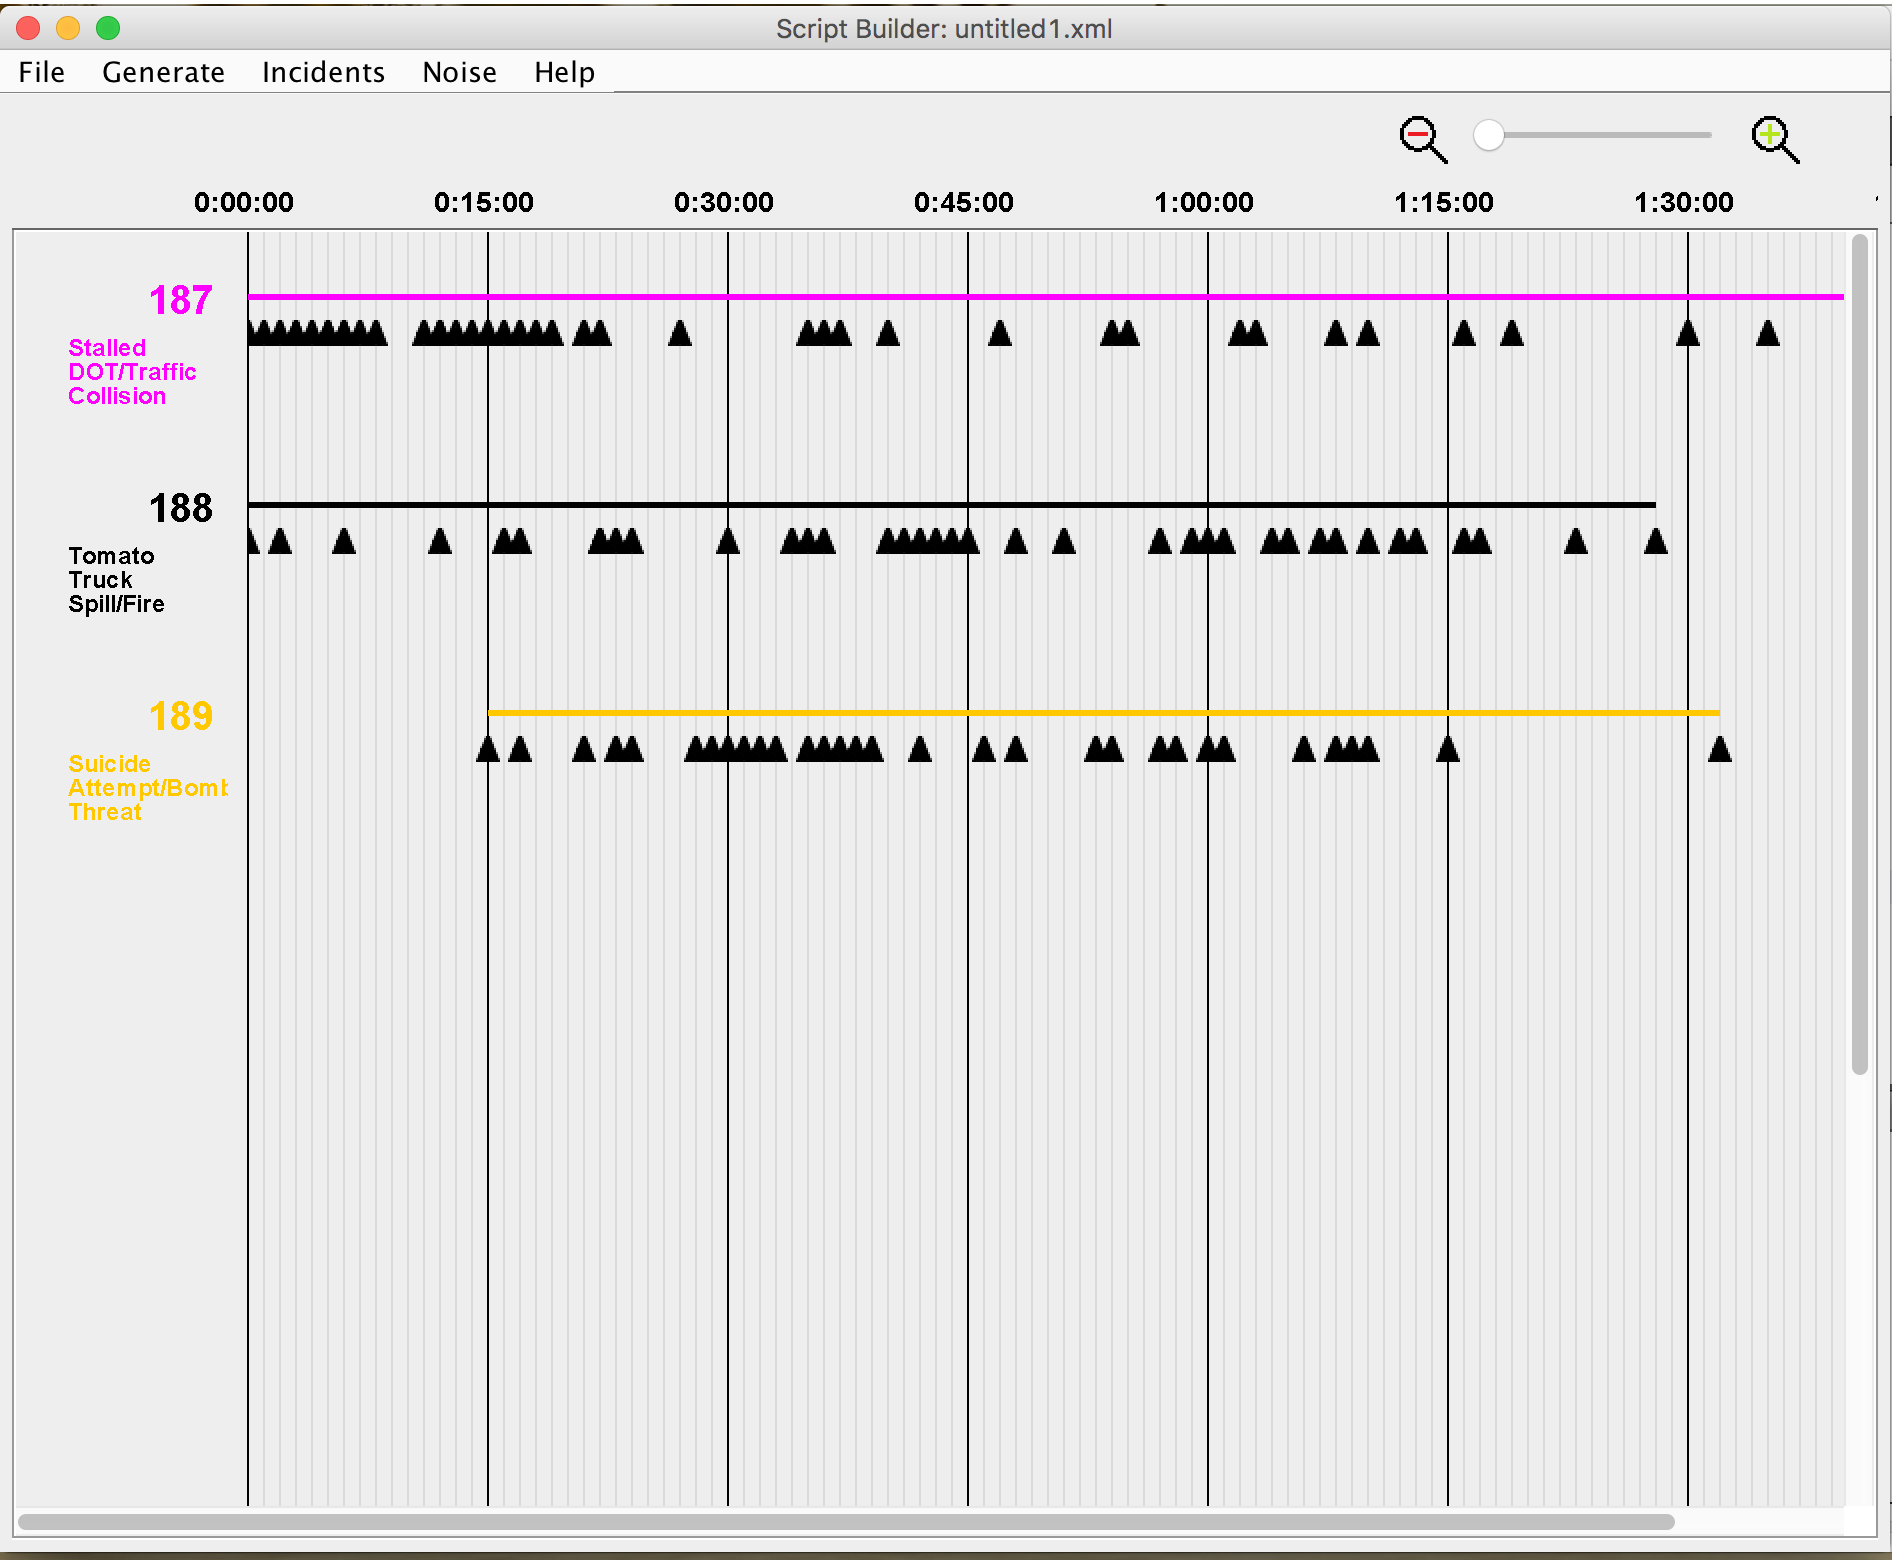Click the yellow incident 189 duration bar
The width and height of the screenshot is (1892, 1560).
[1104, 713]
